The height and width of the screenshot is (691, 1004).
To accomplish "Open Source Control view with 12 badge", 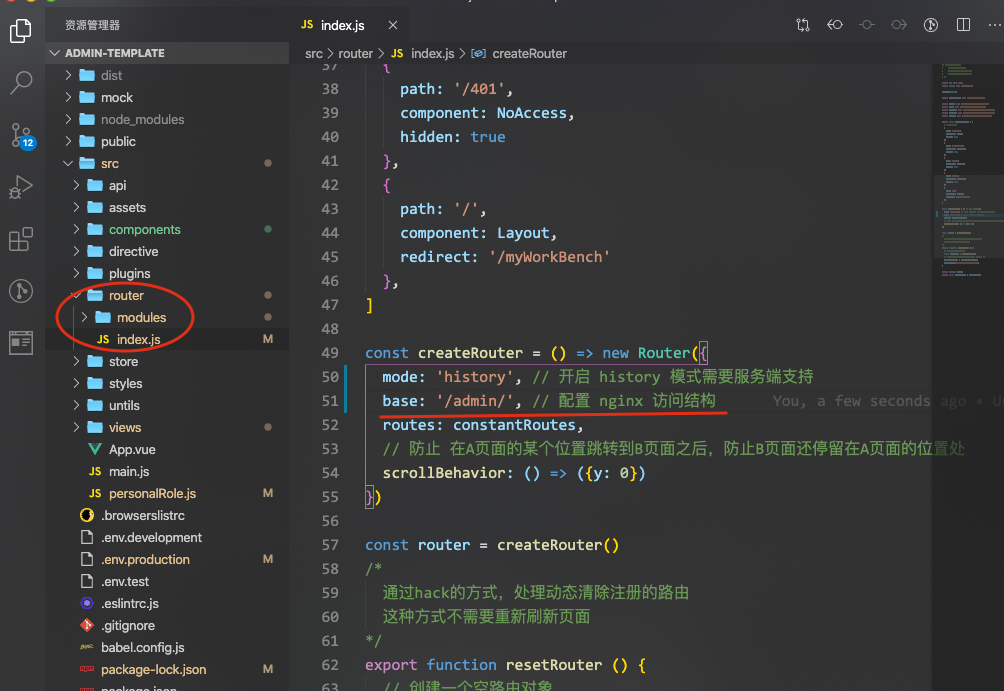I will click(22, 136).
